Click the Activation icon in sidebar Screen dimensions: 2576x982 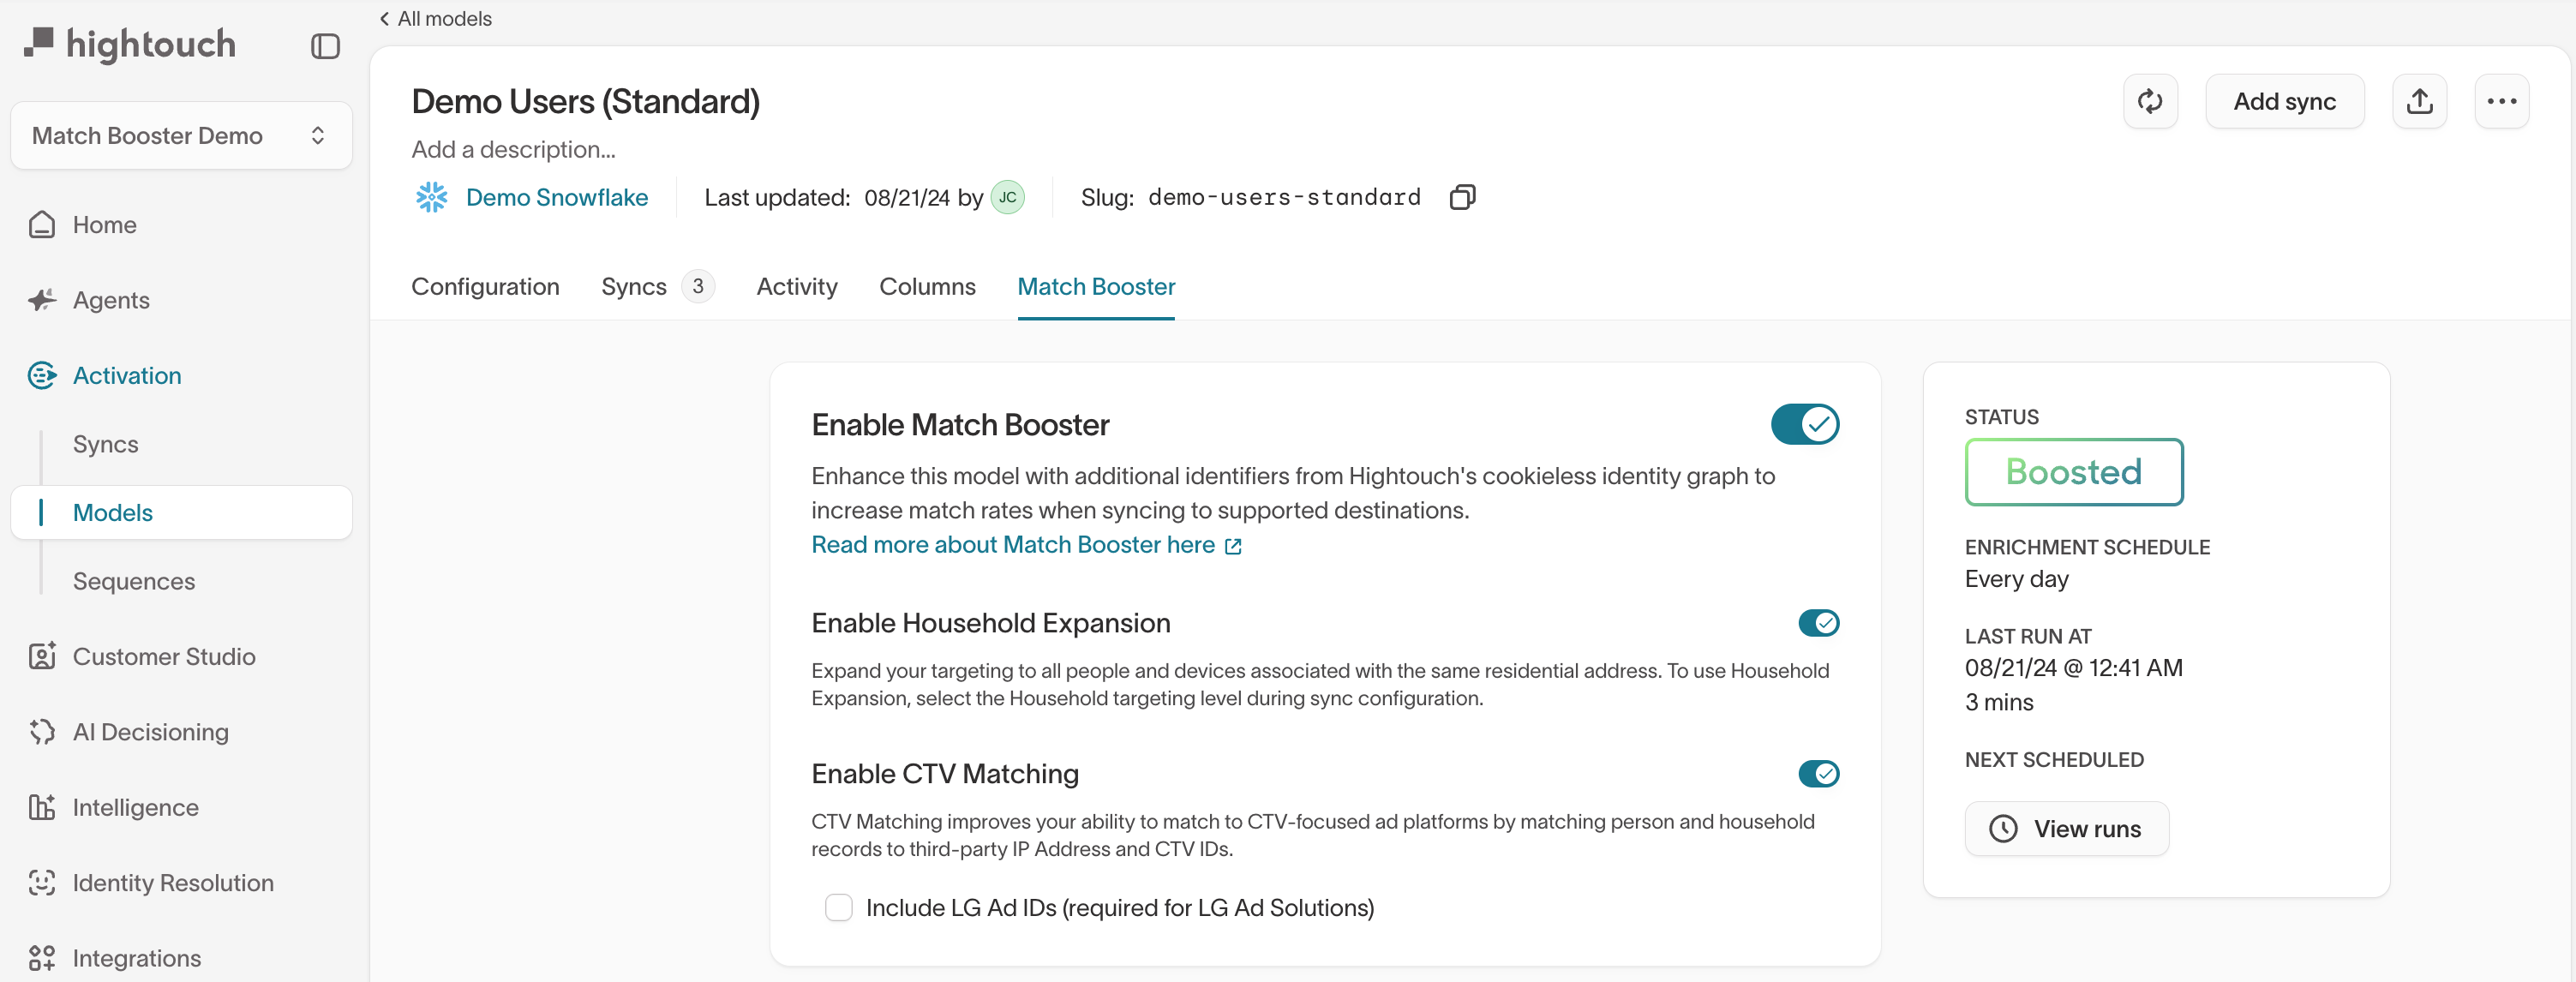pos(42,375)
